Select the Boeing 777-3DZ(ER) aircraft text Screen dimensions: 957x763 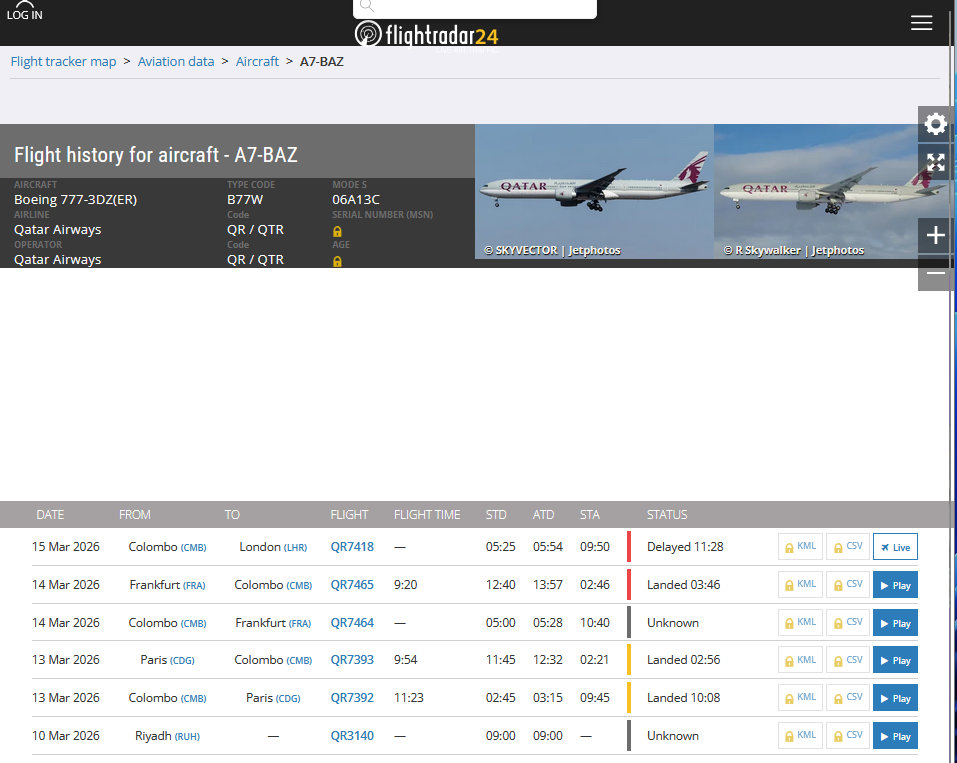click(76, 200)
